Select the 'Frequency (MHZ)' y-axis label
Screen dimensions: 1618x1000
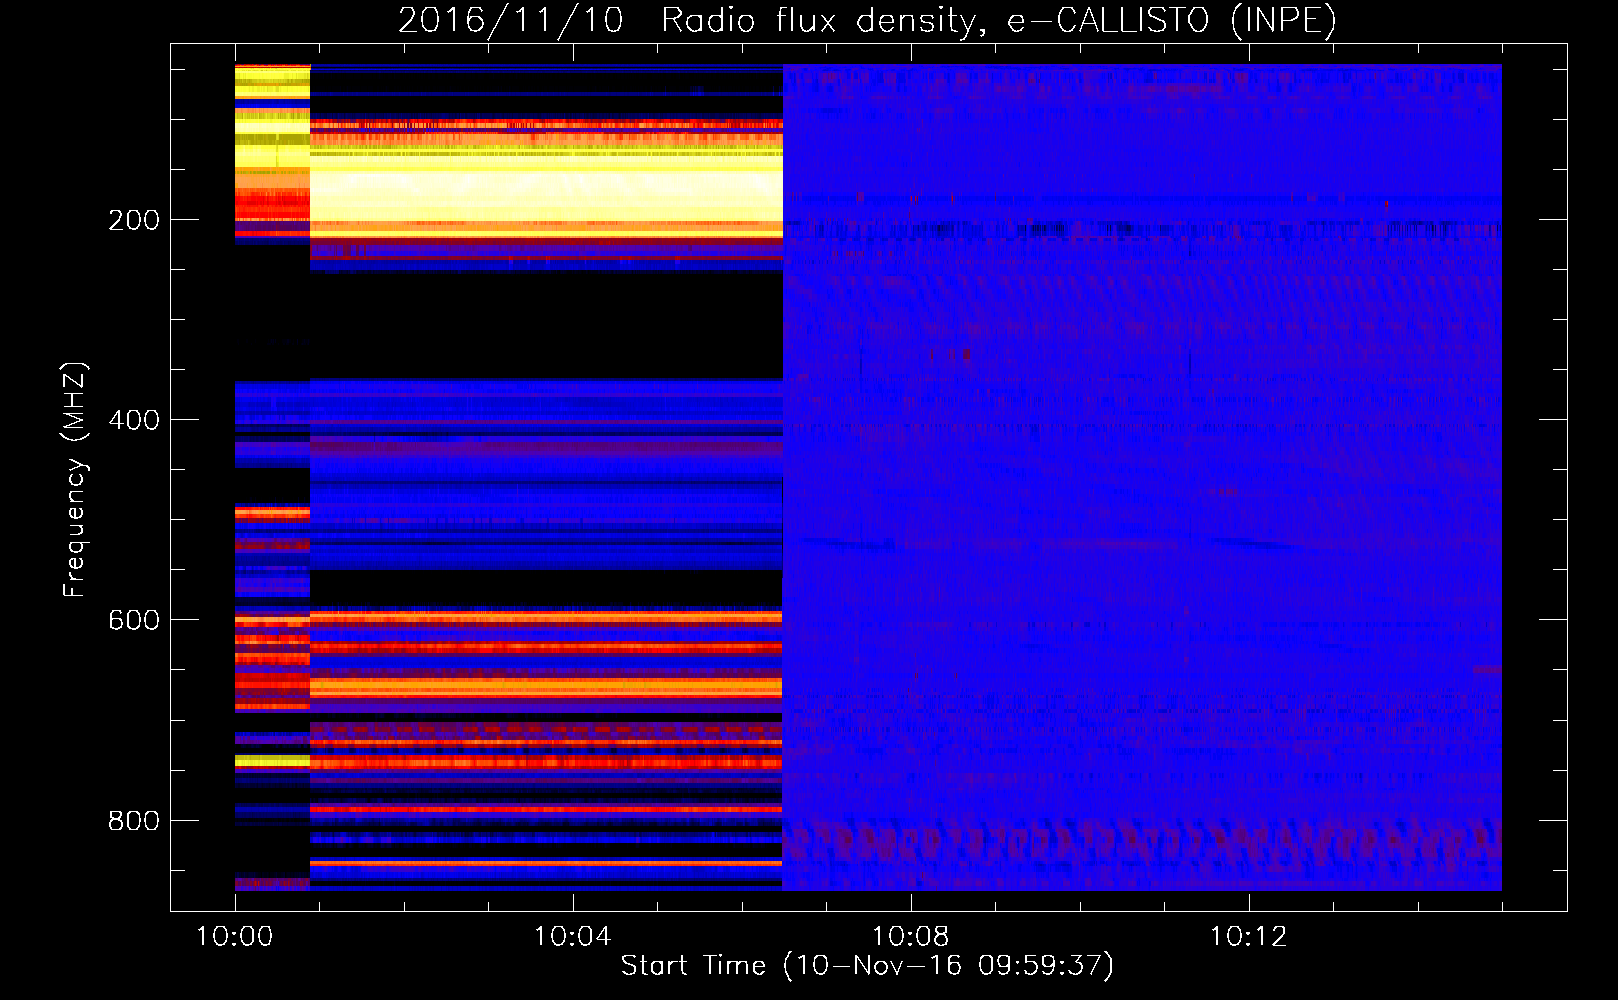pos(75,480)
